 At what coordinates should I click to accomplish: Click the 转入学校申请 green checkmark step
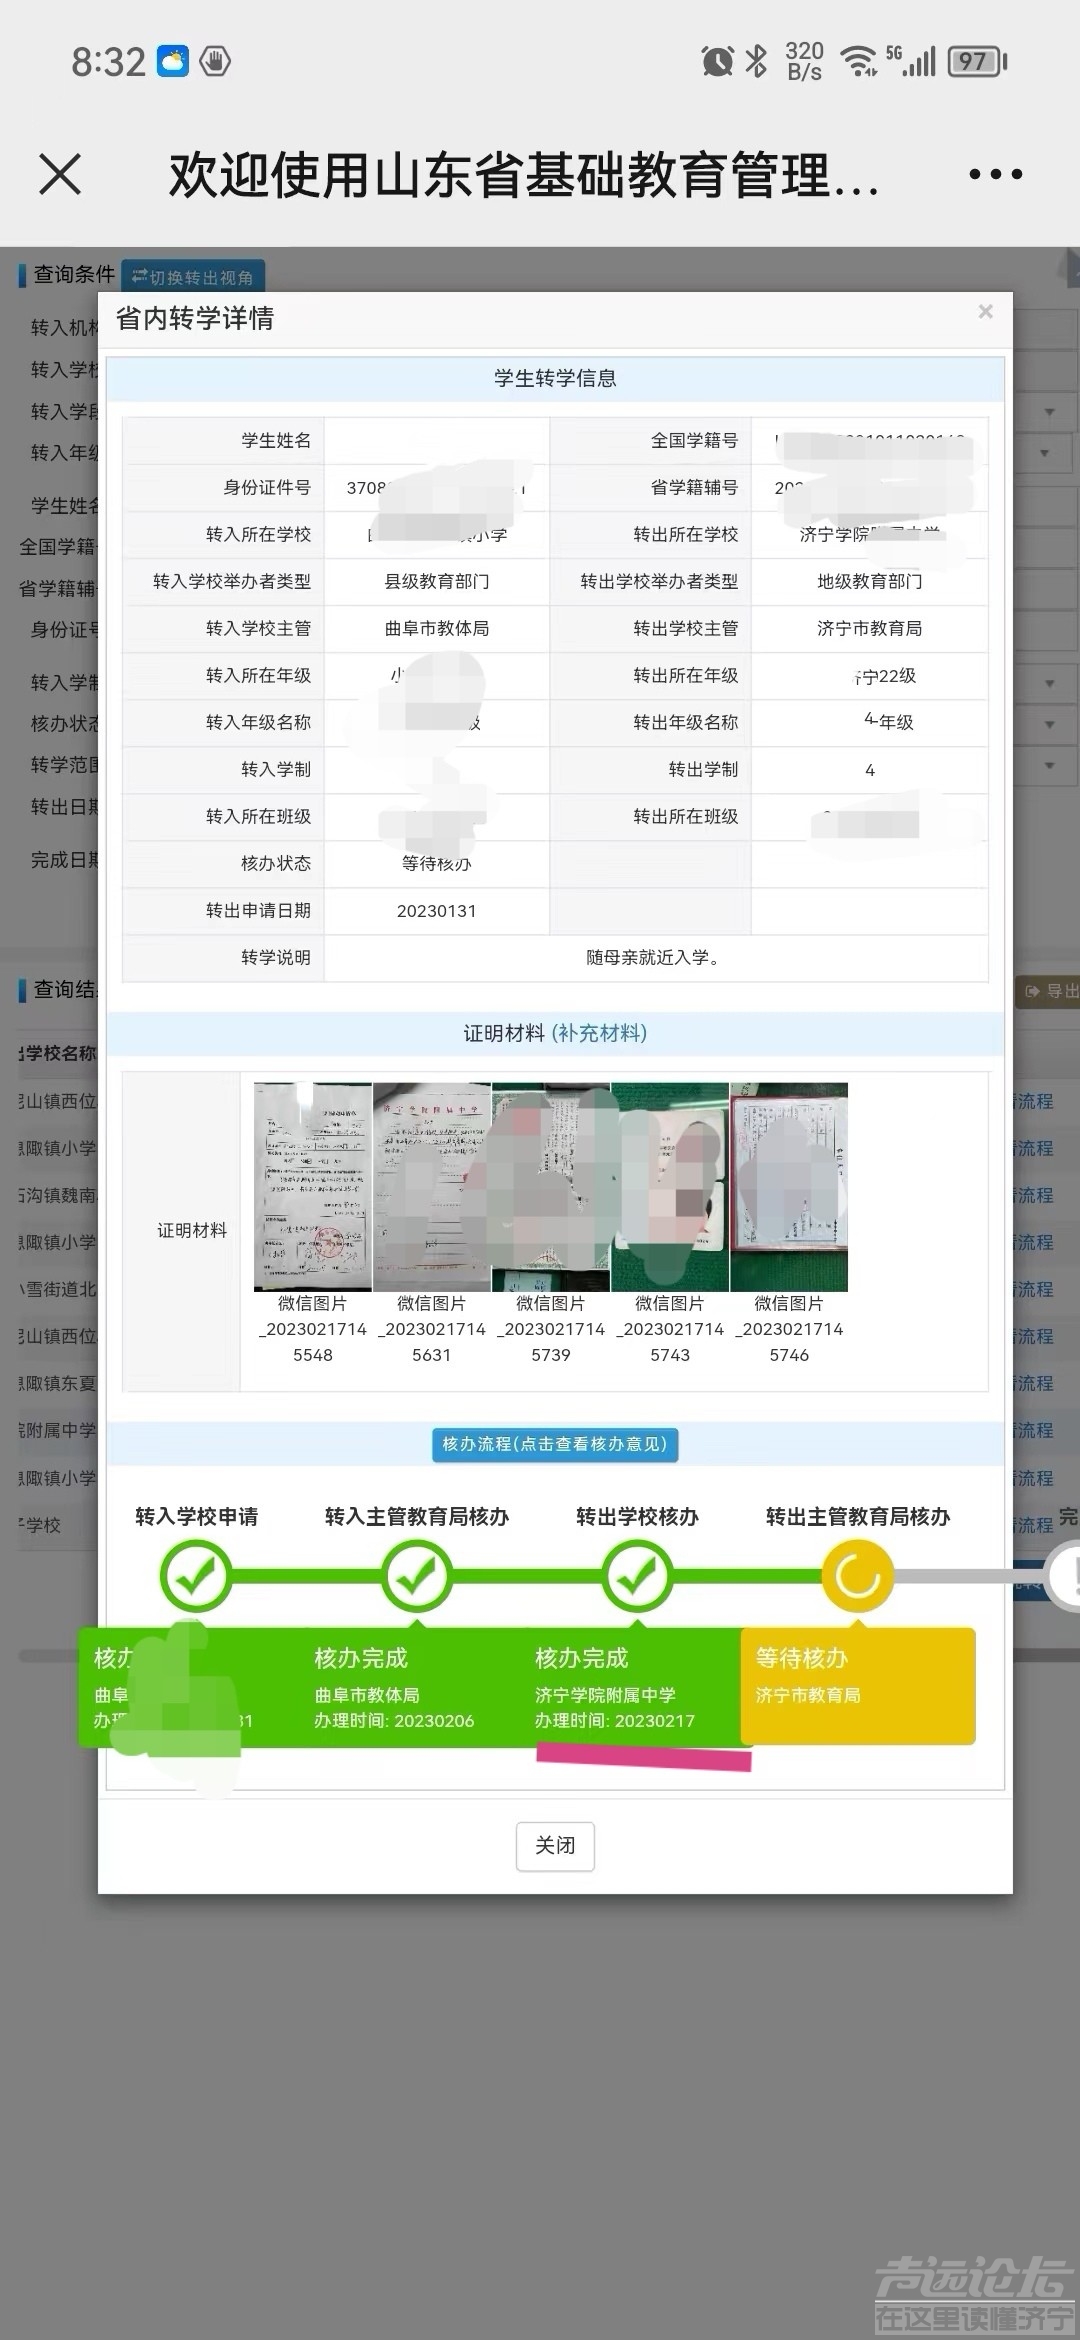(196, 1577)
